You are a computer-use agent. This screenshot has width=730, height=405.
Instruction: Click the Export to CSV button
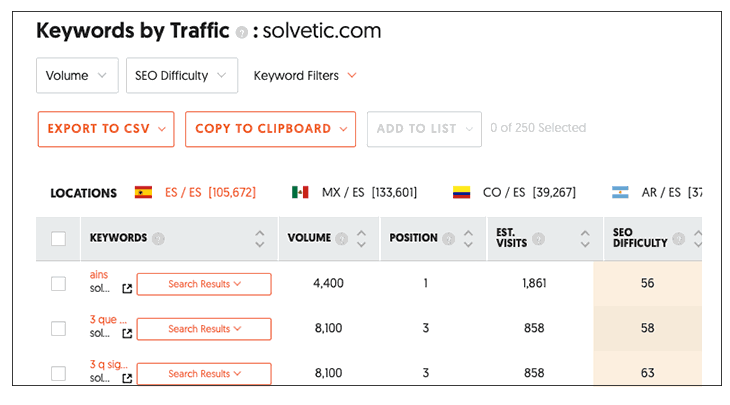[x=106, y=129]
